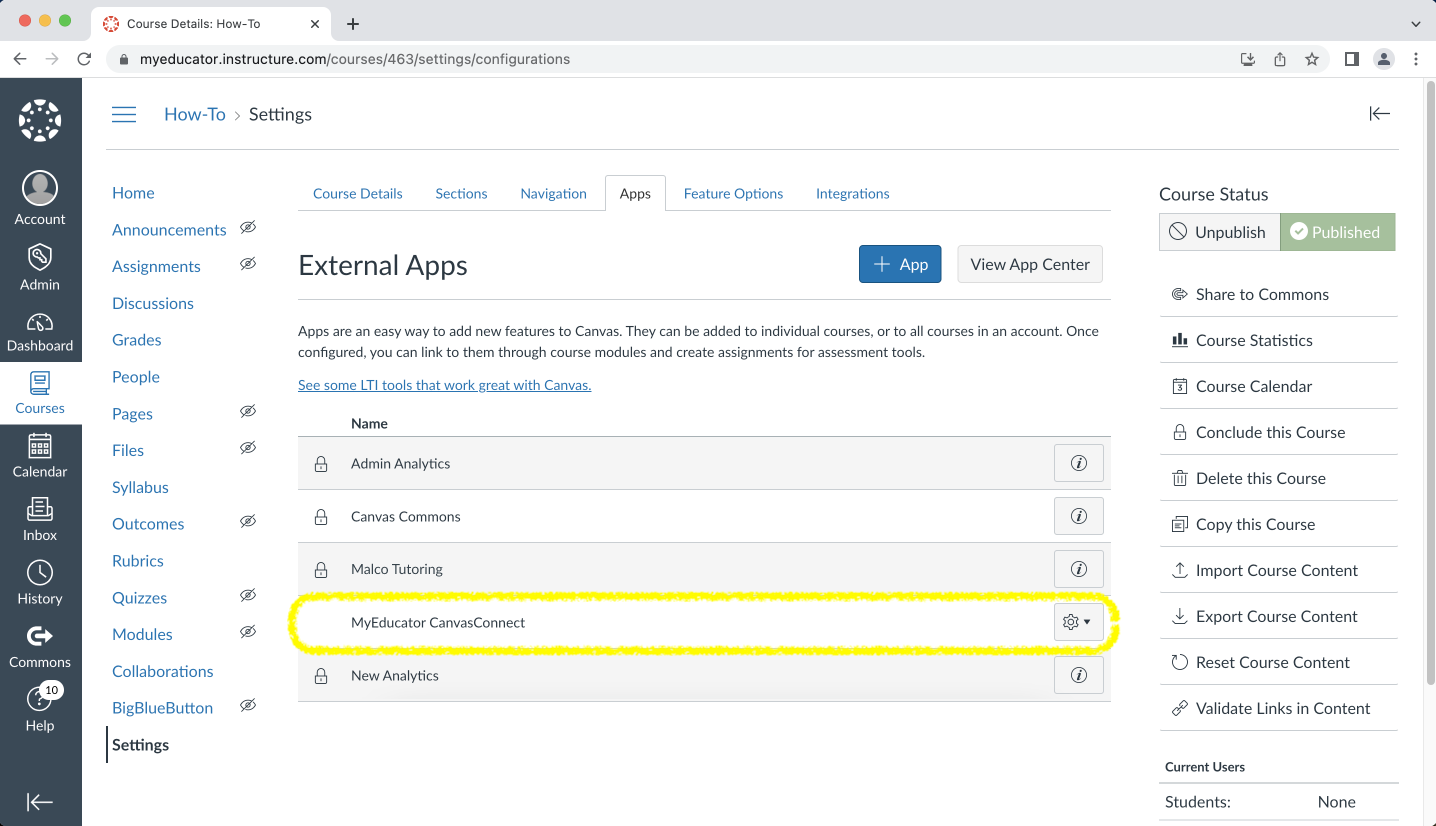Switch to Navigation tab
1436x826 pixels.
[553, 193]
